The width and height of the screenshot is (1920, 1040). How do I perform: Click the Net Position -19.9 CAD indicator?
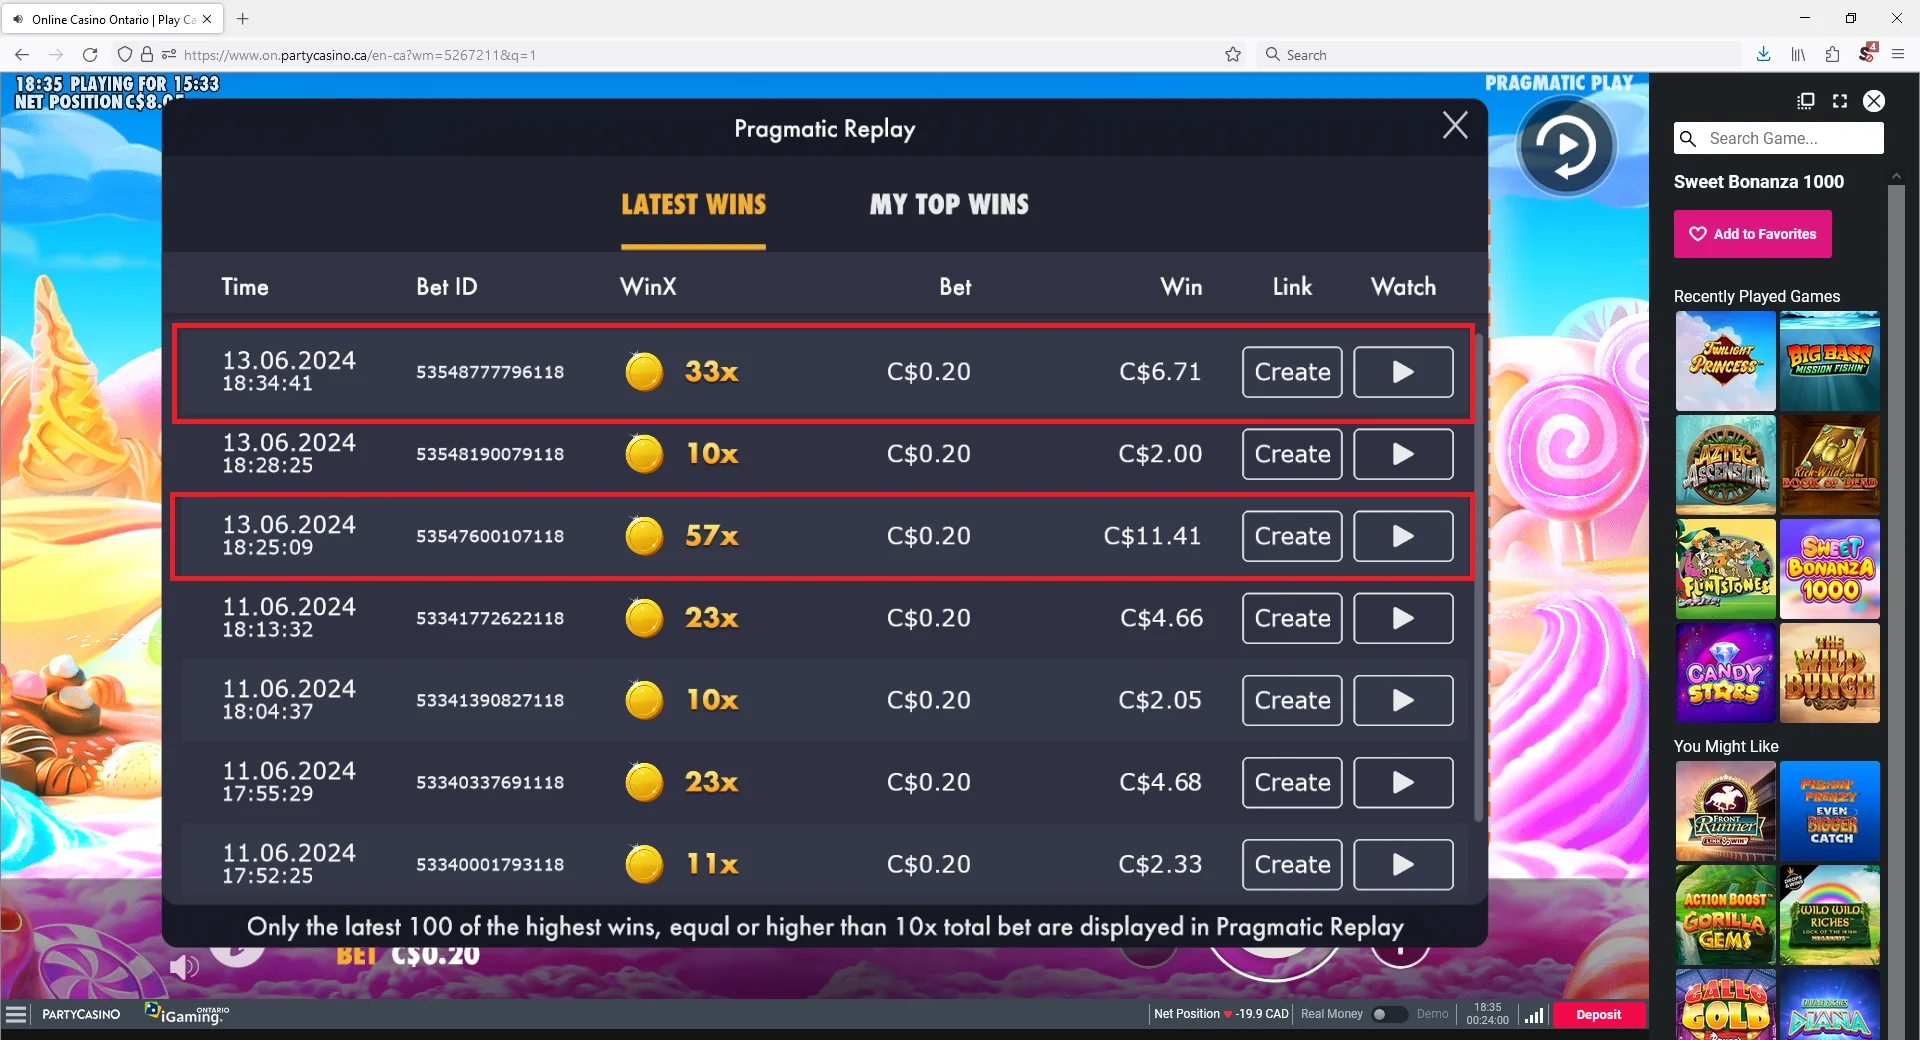click(x=1221, y=1014)
